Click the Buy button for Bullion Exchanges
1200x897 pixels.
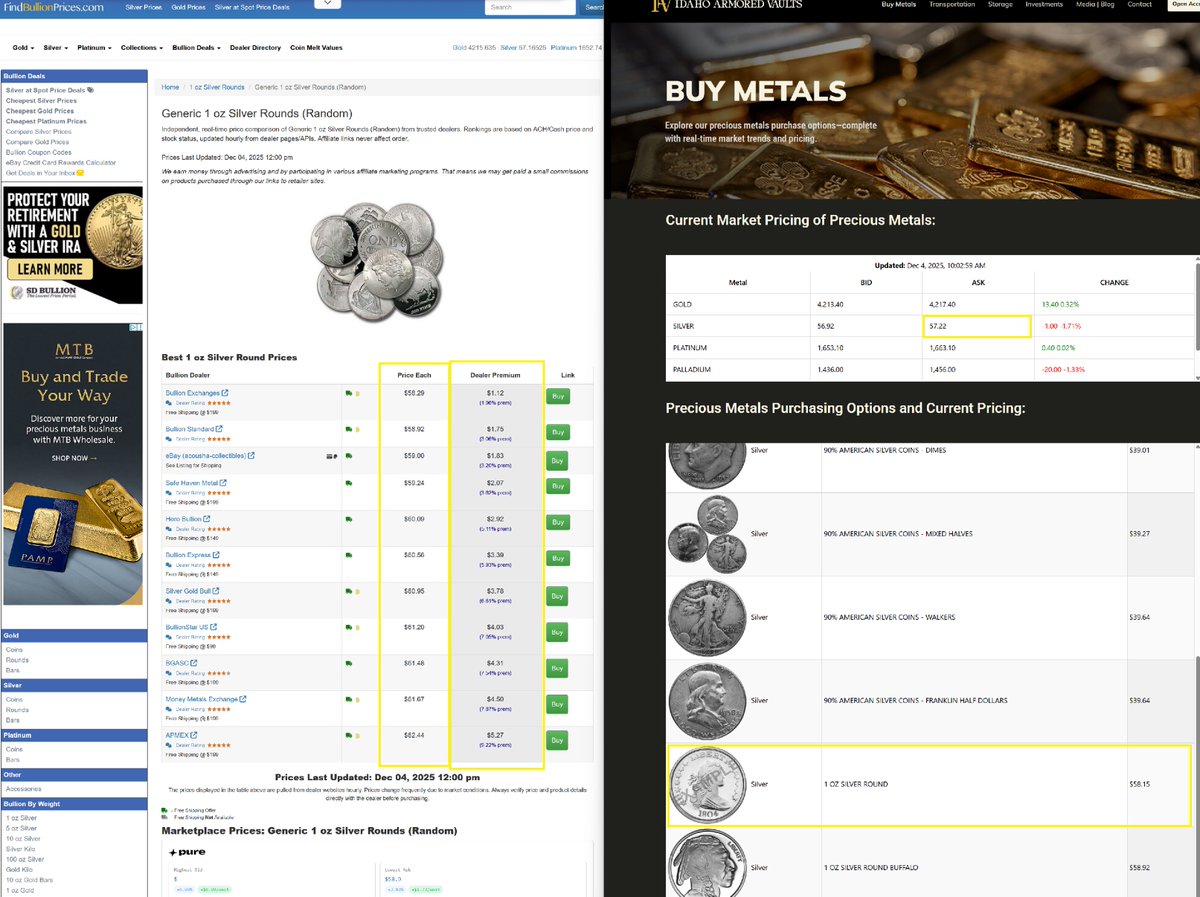558,396
